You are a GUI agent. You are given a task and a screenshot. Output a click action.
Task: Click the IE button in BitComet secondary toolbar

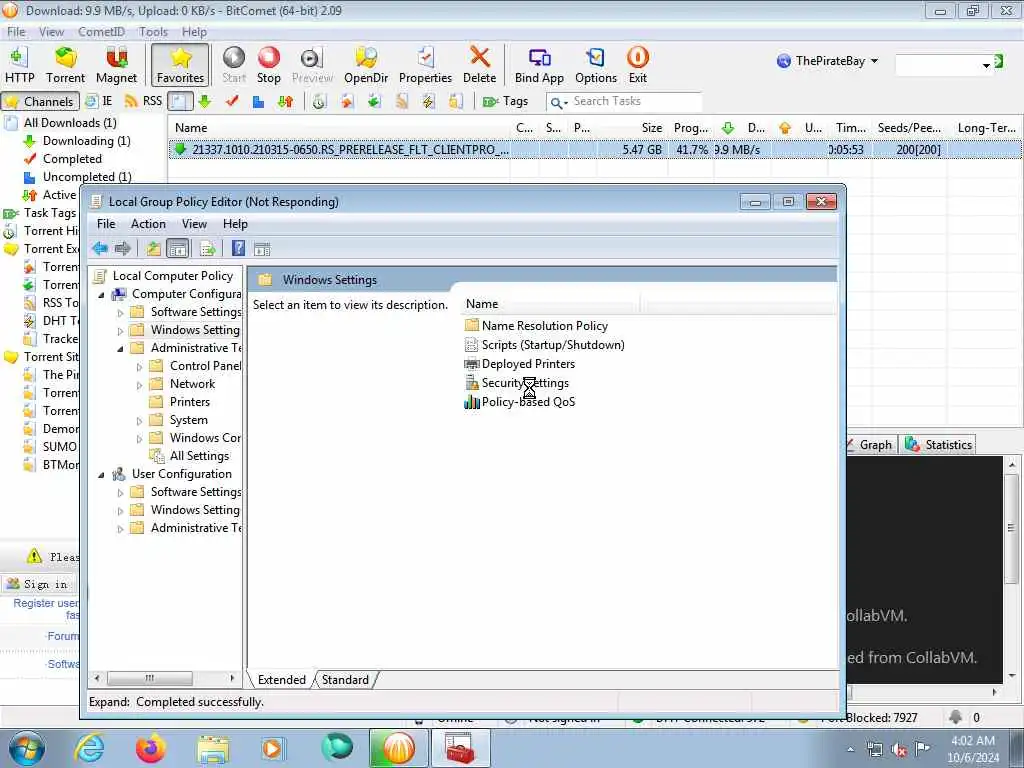(99, 101)
